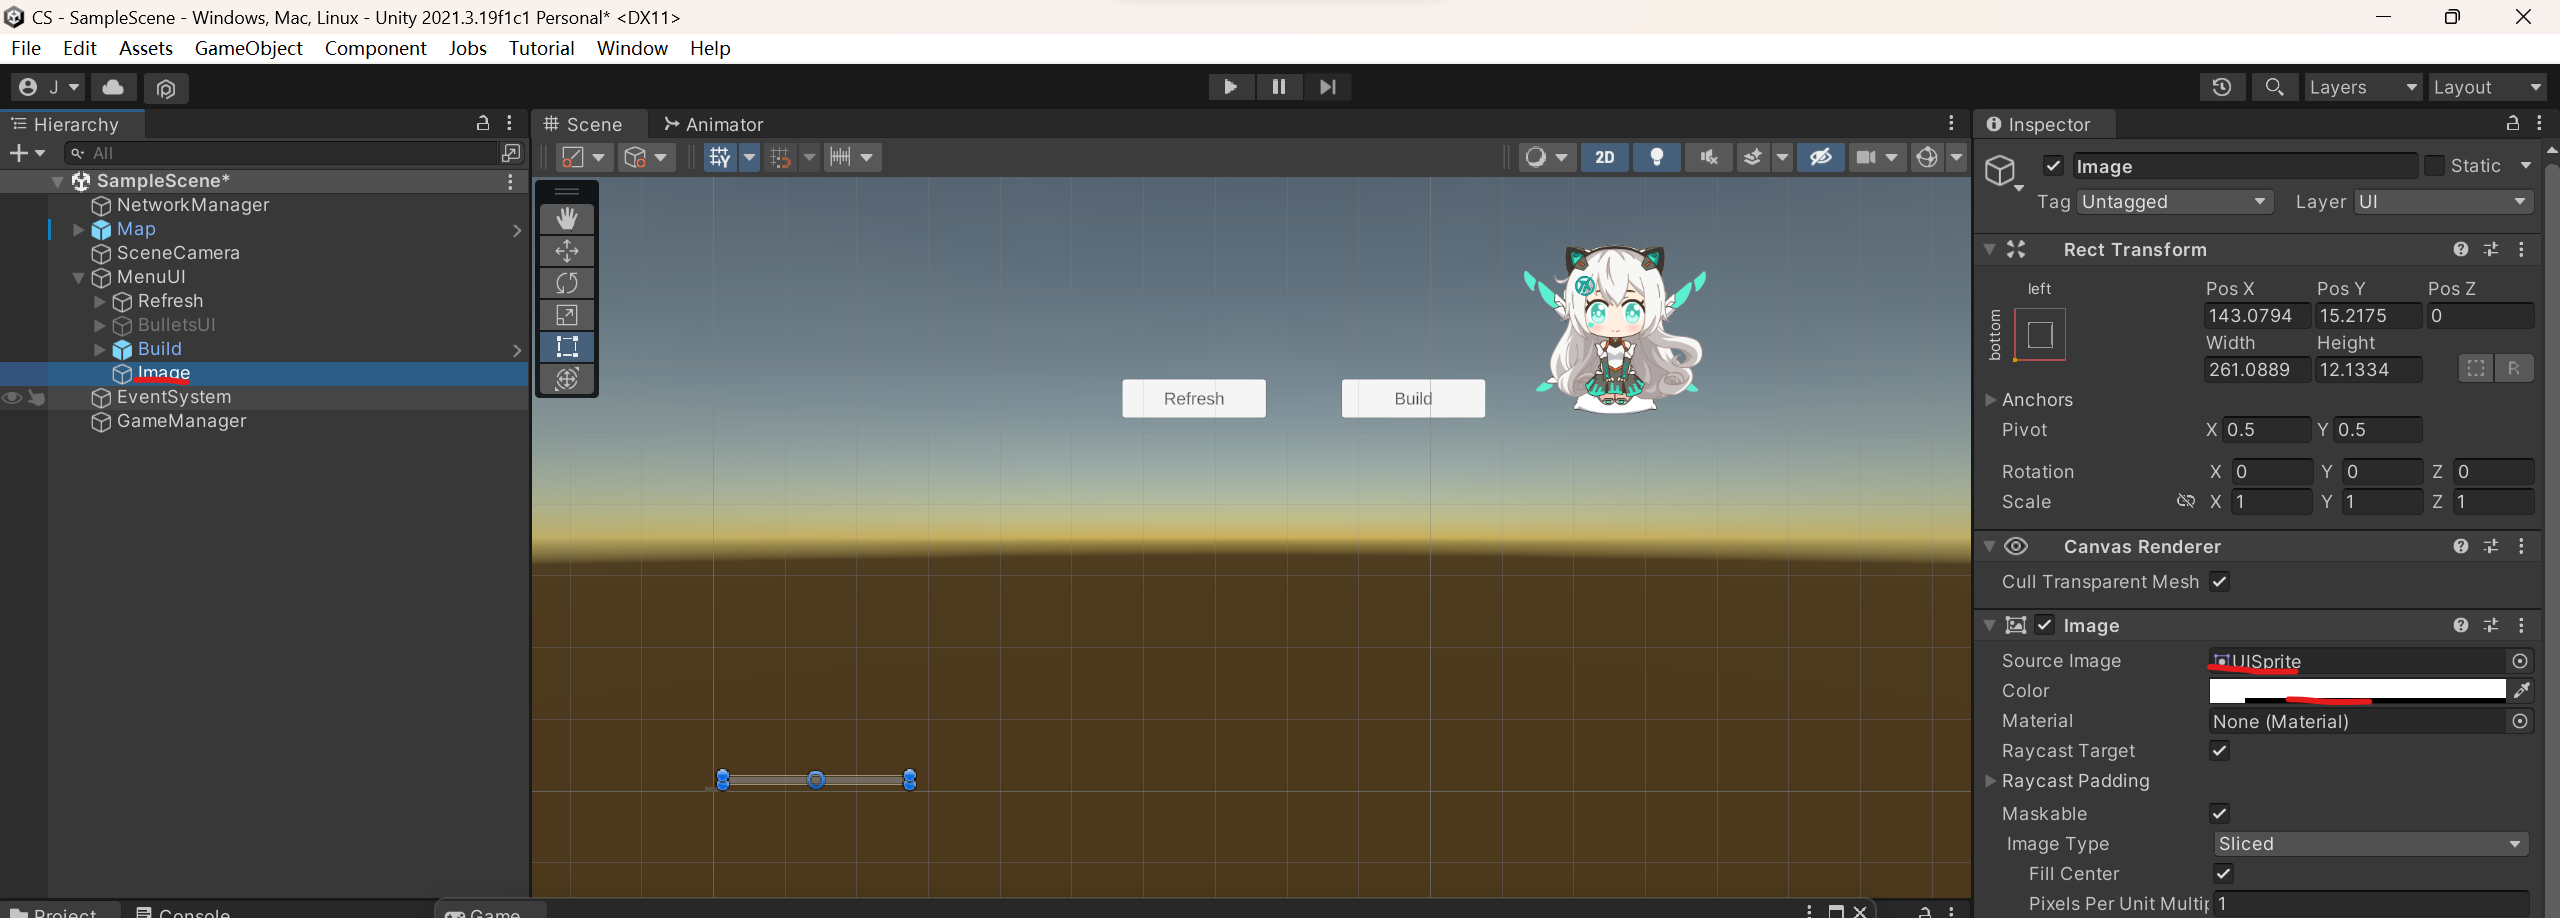Toggle blueprint mode button

(x=2476, y=368)
